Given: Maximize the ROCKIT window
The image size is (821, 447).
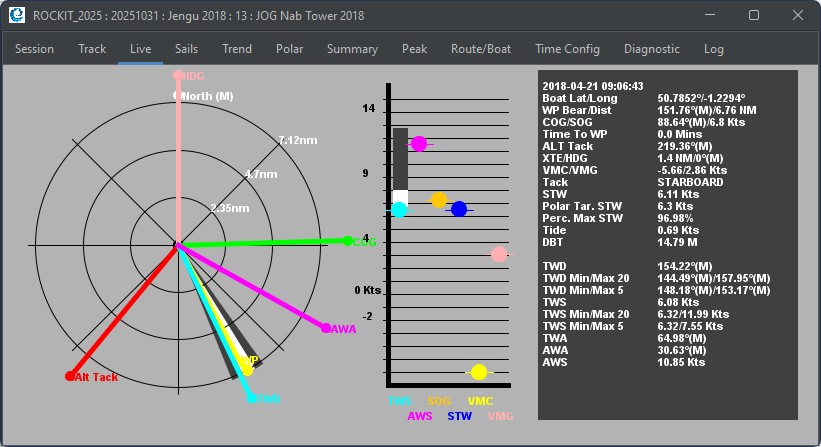Looking at the screenshot, I should (754, 15).
